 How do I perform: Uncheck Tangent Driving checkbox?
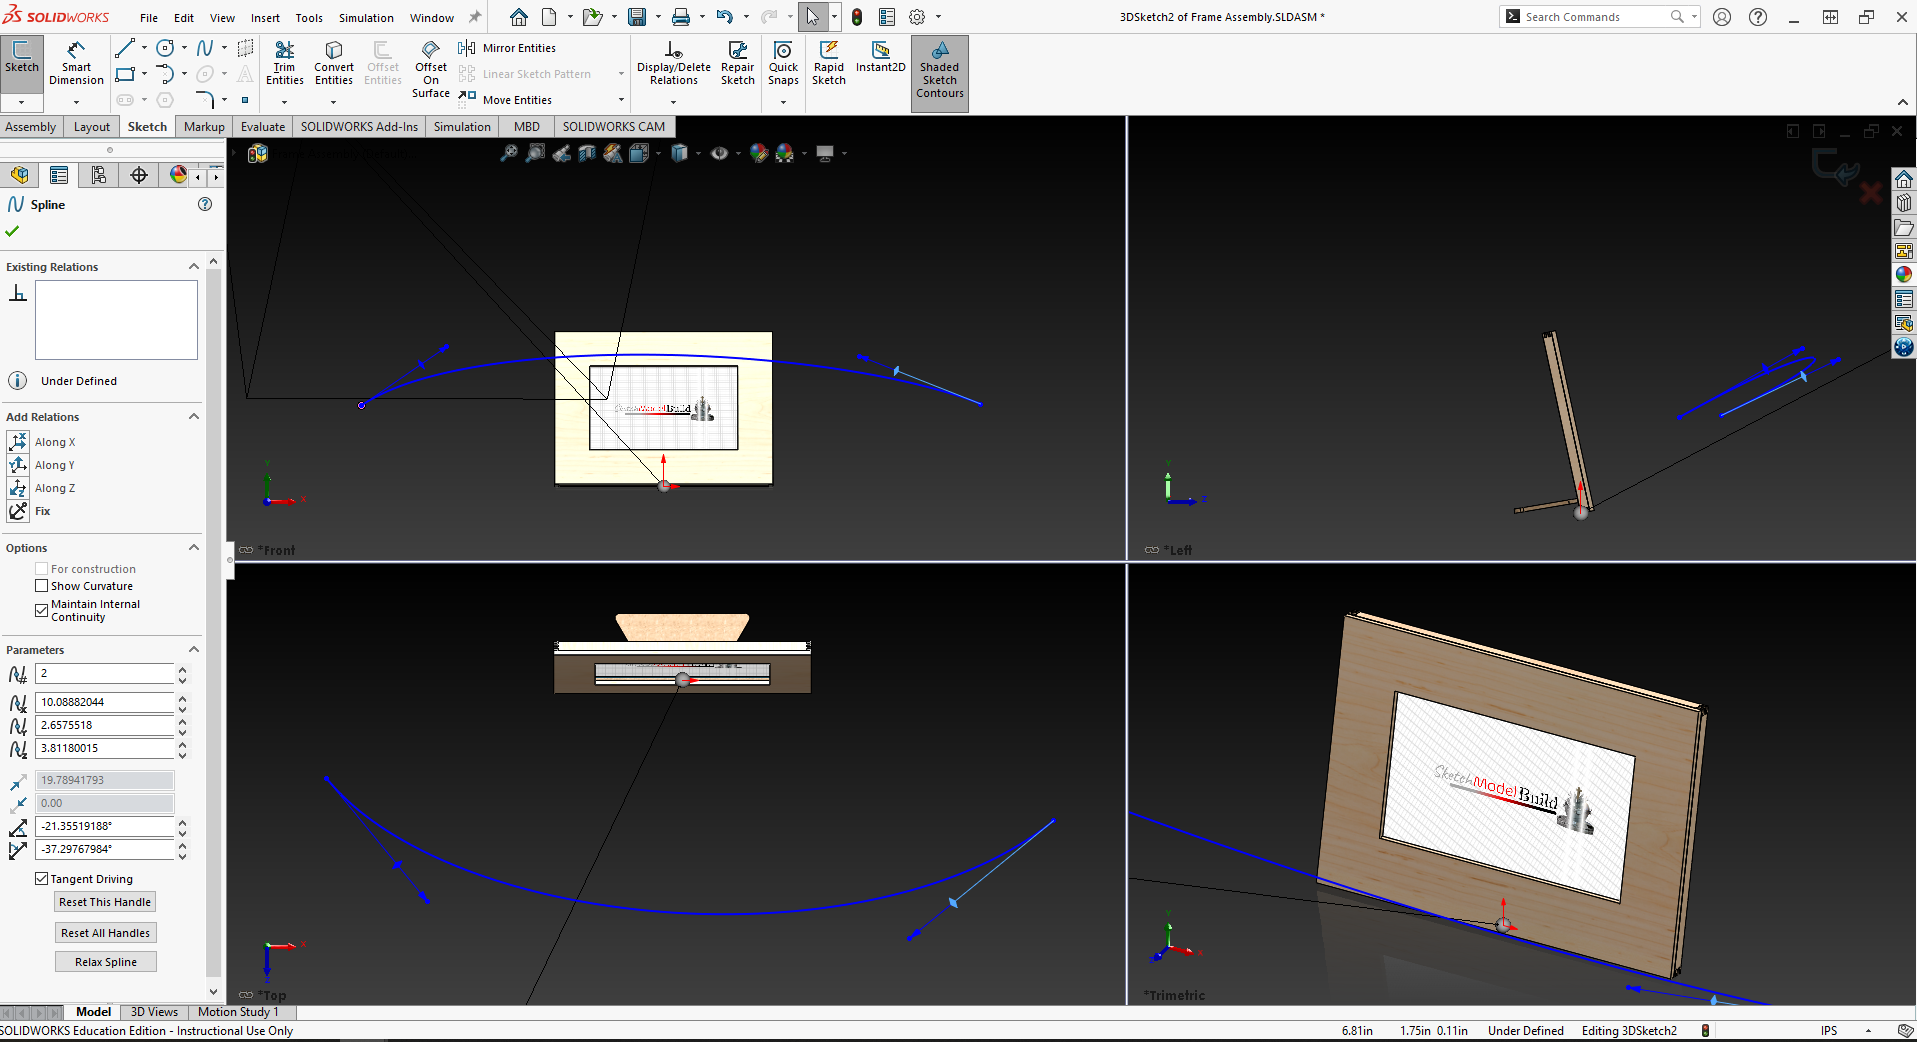[42, 879]
